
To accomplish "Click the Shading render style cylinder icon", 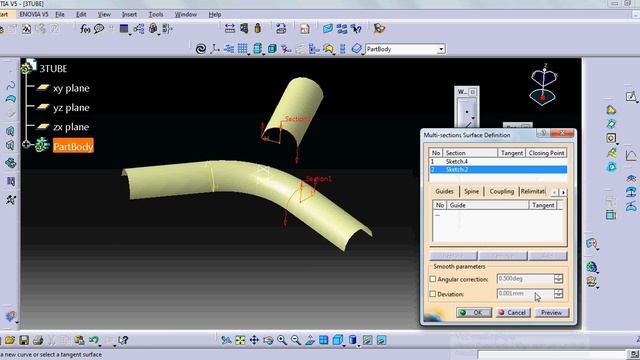I will tap(352, 340).
